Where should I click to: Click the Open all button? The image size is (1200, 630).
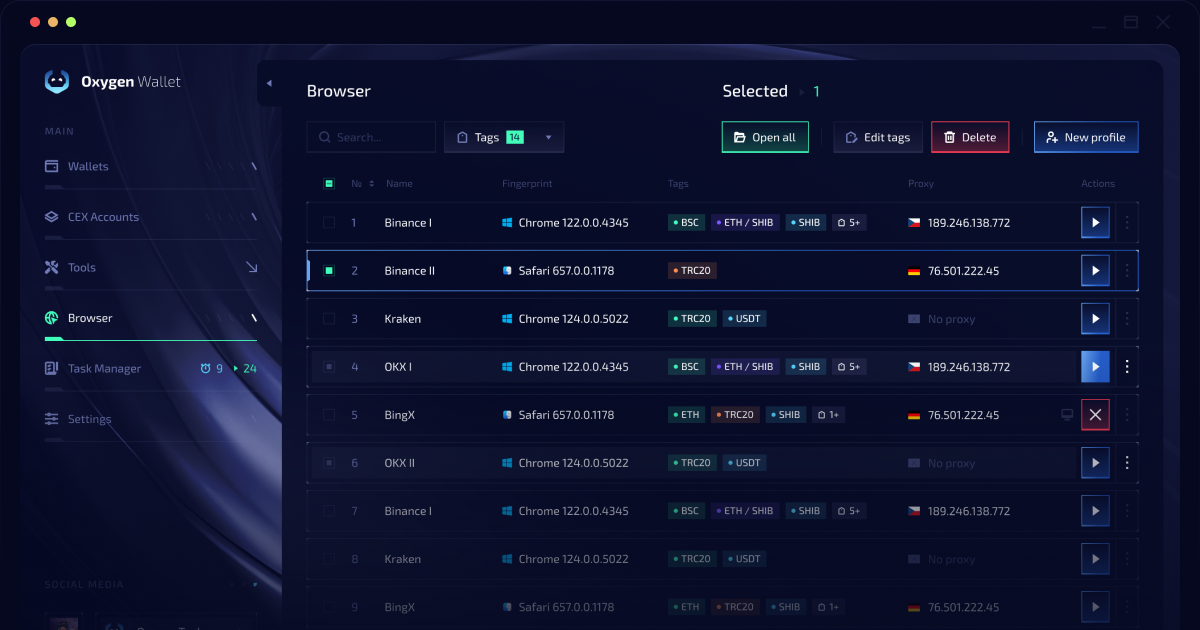pos(765,137)
